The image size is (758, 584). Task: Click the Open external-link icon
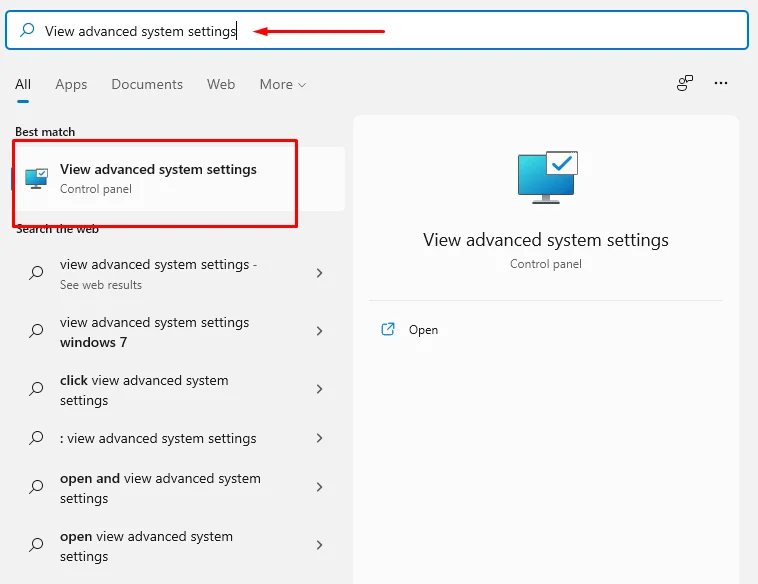388,329
